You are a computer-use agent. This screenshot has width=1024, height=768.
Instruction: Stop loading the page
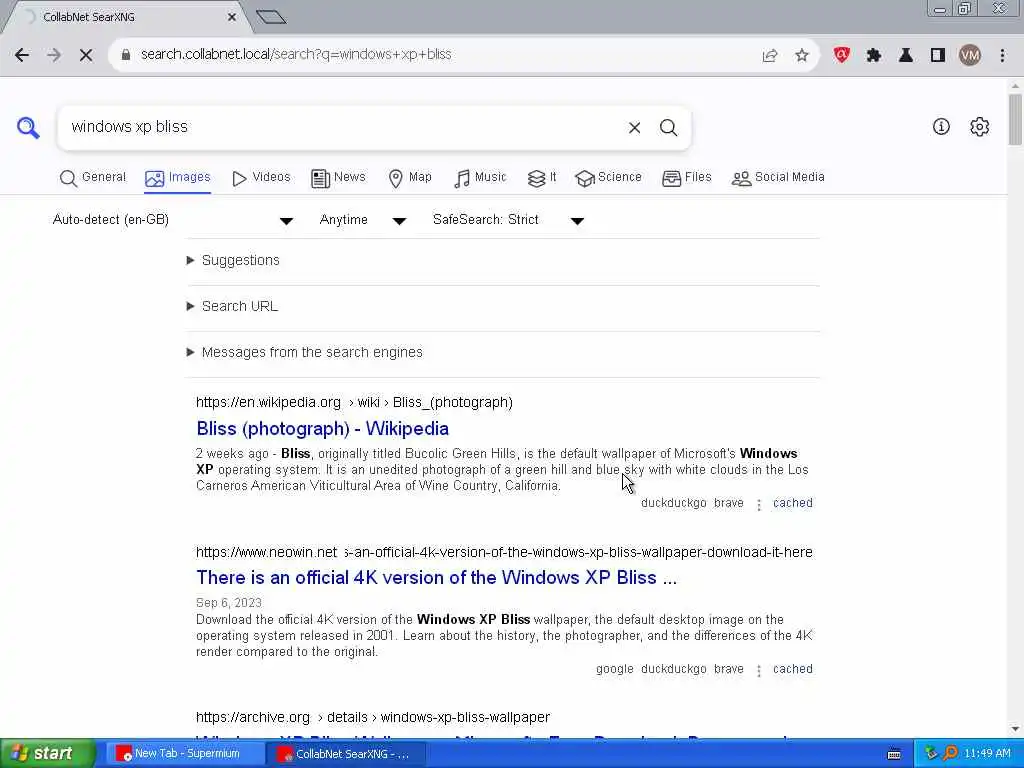click(86, 55)
